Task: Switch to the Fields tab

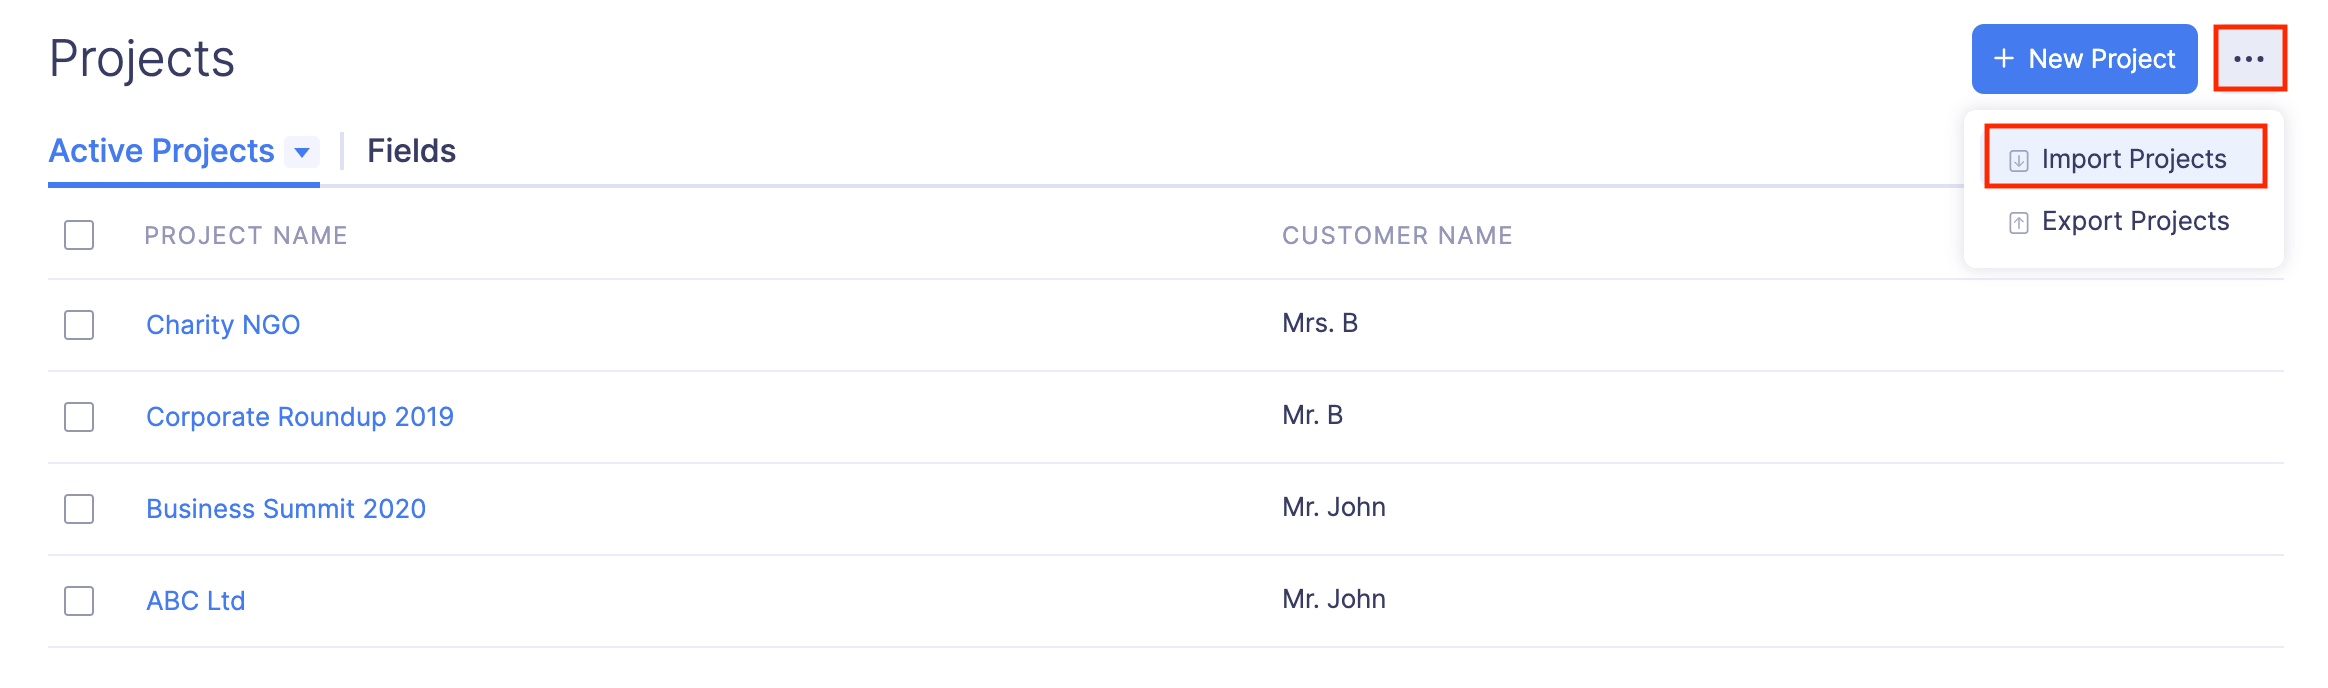Action: point(411,151)
